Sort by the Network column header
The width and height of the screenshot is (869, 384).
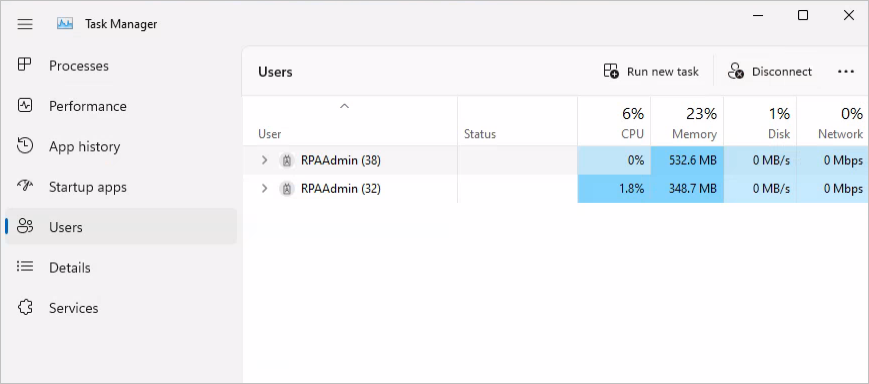[x=833, y=121]
